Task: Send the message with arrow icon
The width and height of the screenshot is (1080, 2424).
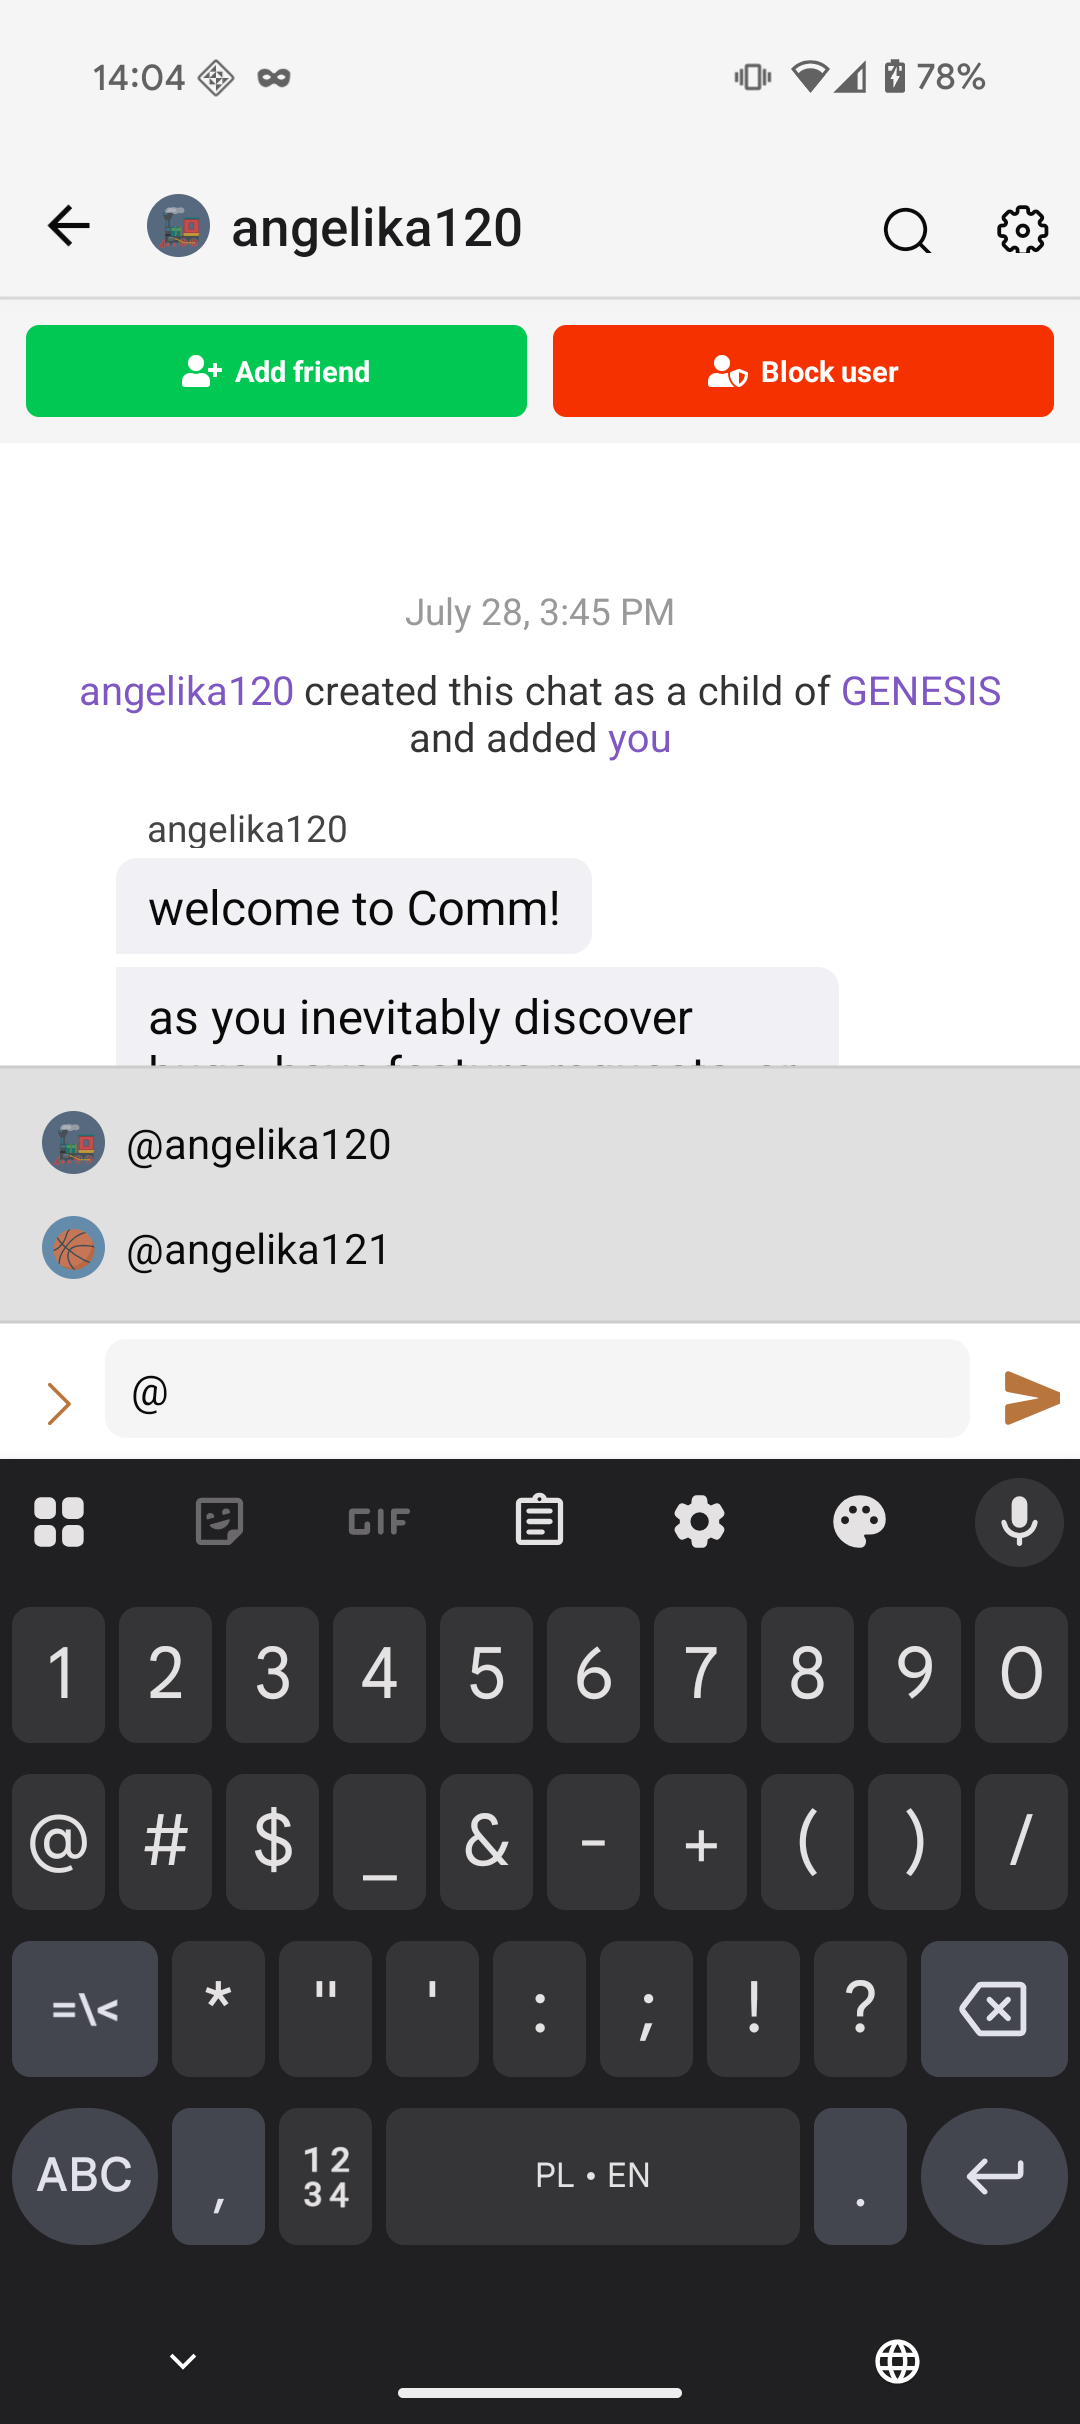Action: click(x=1032, y=1397)
